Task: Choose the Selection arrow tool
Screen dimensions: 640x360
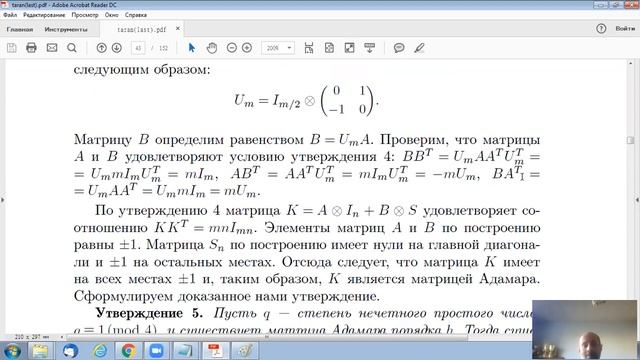Action: coord(191,48)
